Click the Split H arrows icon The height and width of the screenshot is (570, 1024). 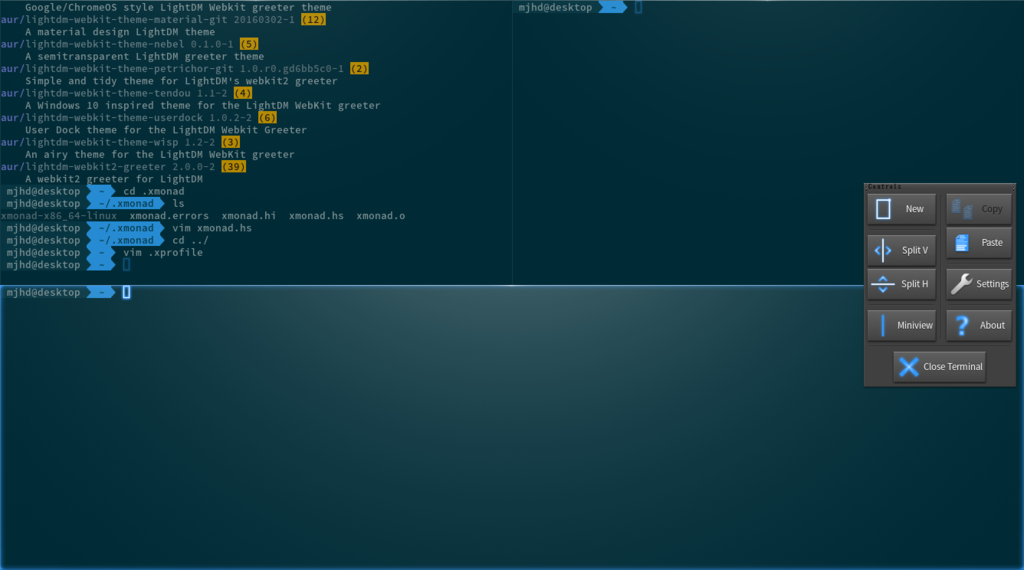pyautogui.click(x=882, y=284)
